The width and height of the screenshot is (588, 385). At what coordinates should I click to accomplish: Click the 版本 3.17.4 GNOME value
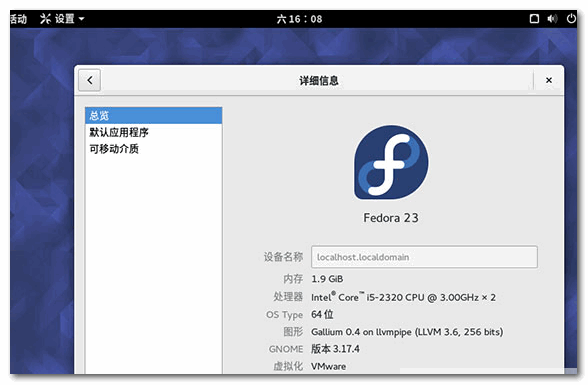(x=335, y=349)
